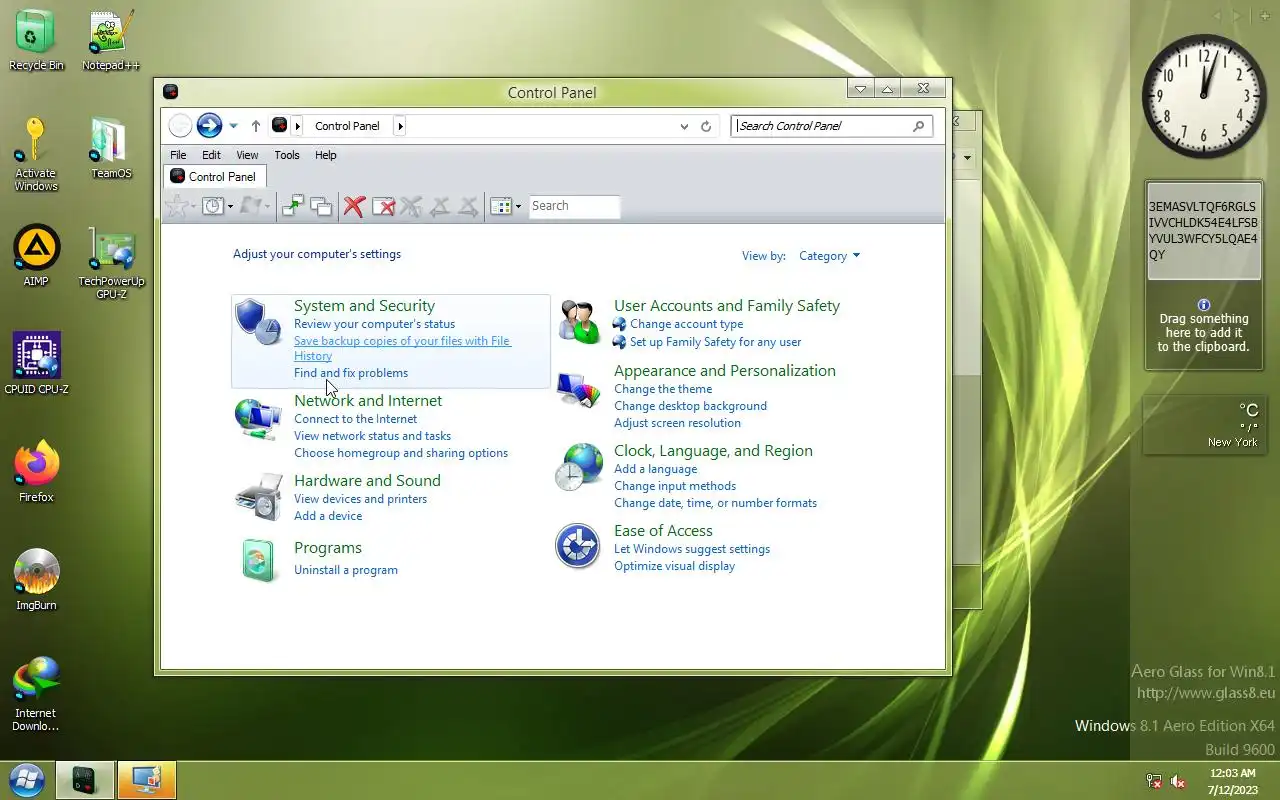Select the Control Panel tab
Viewport: 1280px width, 800px height.
point(214,176)
